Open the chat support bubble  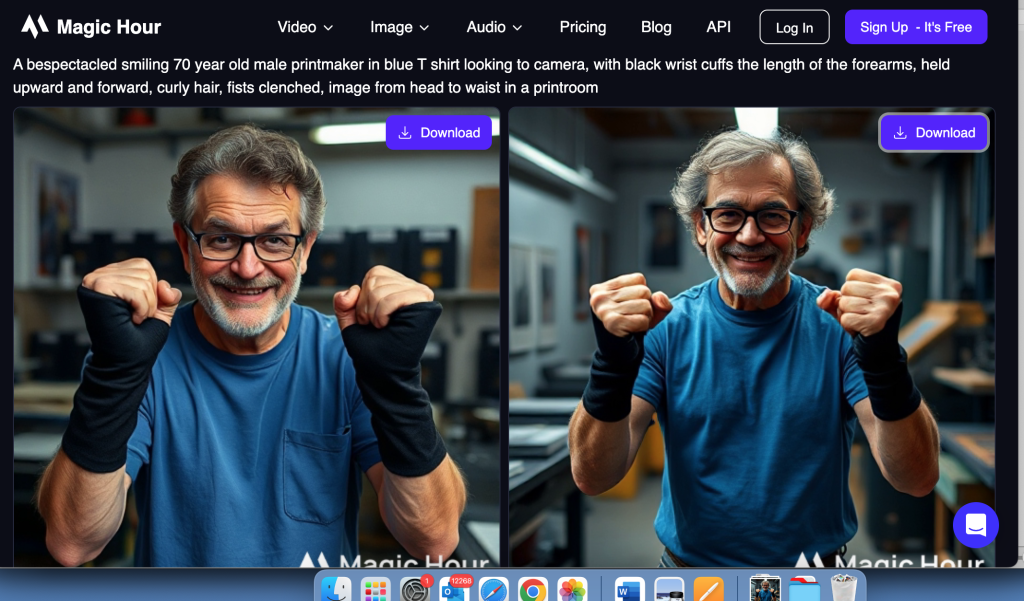coord(975,524)
